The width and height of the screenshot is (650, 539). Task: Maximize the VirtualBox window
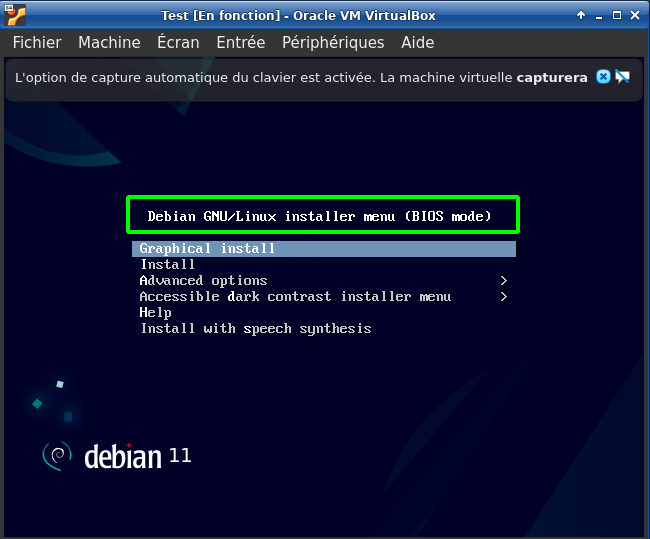pos(617,15)
